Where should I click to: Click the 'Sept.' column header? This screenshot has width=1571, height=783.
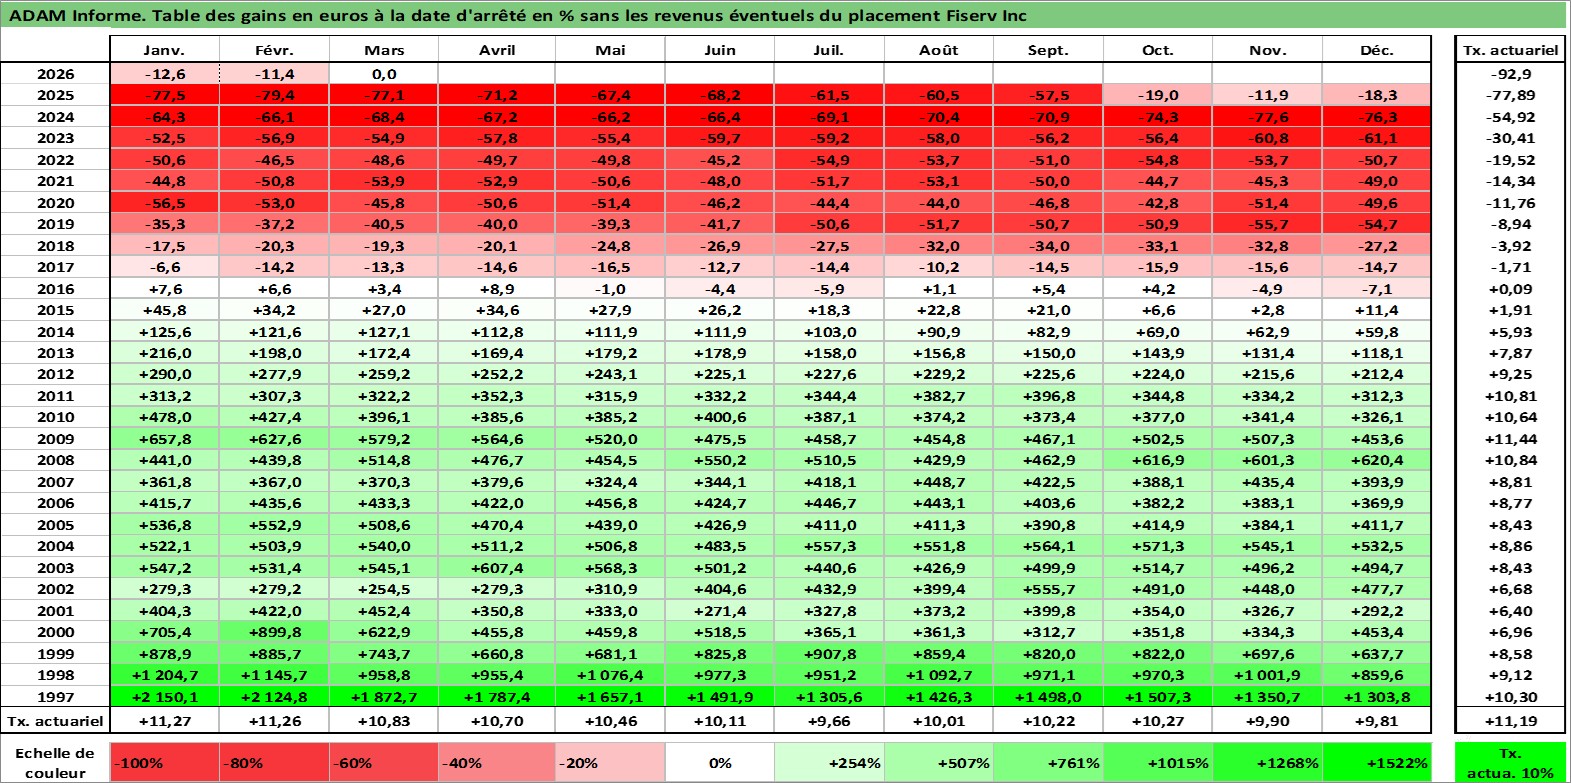pyautogui.click(x=1048, y=50)
